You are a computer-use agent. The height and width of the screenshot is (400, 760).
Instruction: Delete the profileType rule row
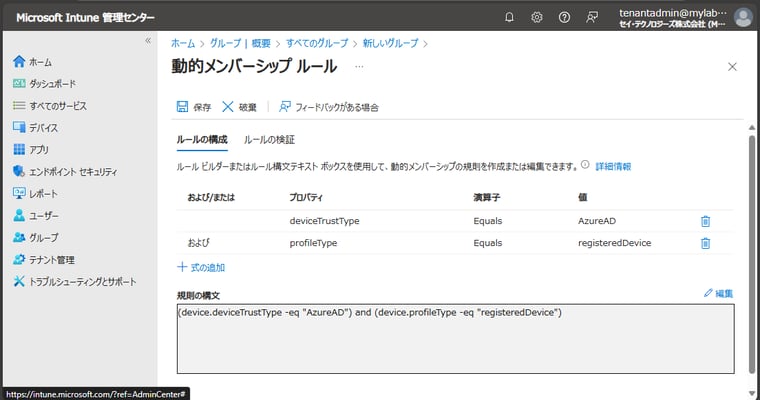point(705,243)
